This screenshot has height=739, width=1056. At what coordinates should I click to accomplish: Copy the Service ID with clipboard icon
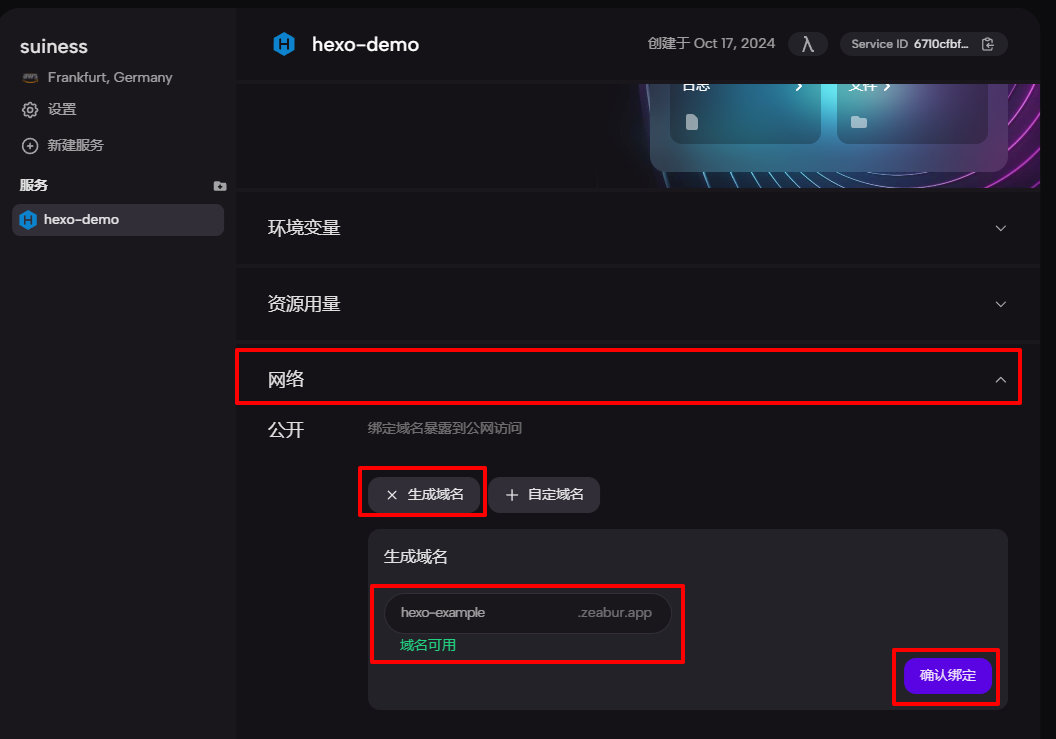coord(988,44)
